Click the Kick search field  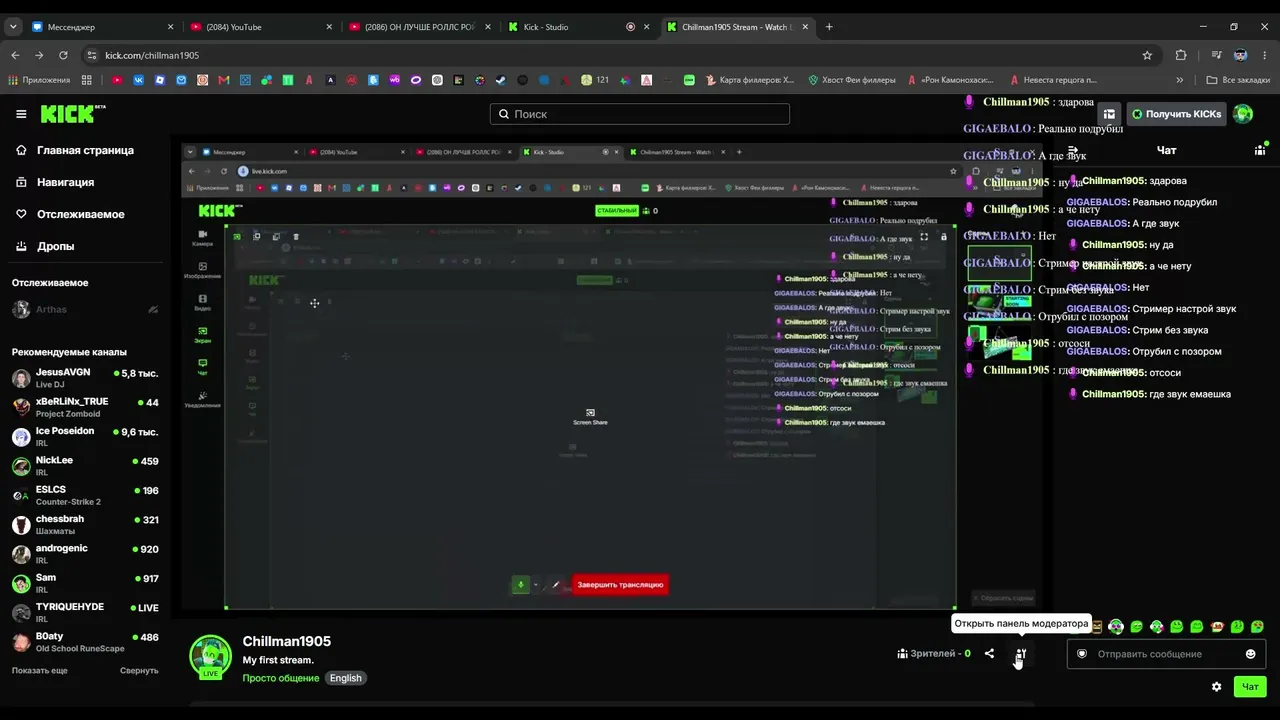[640, 114]
